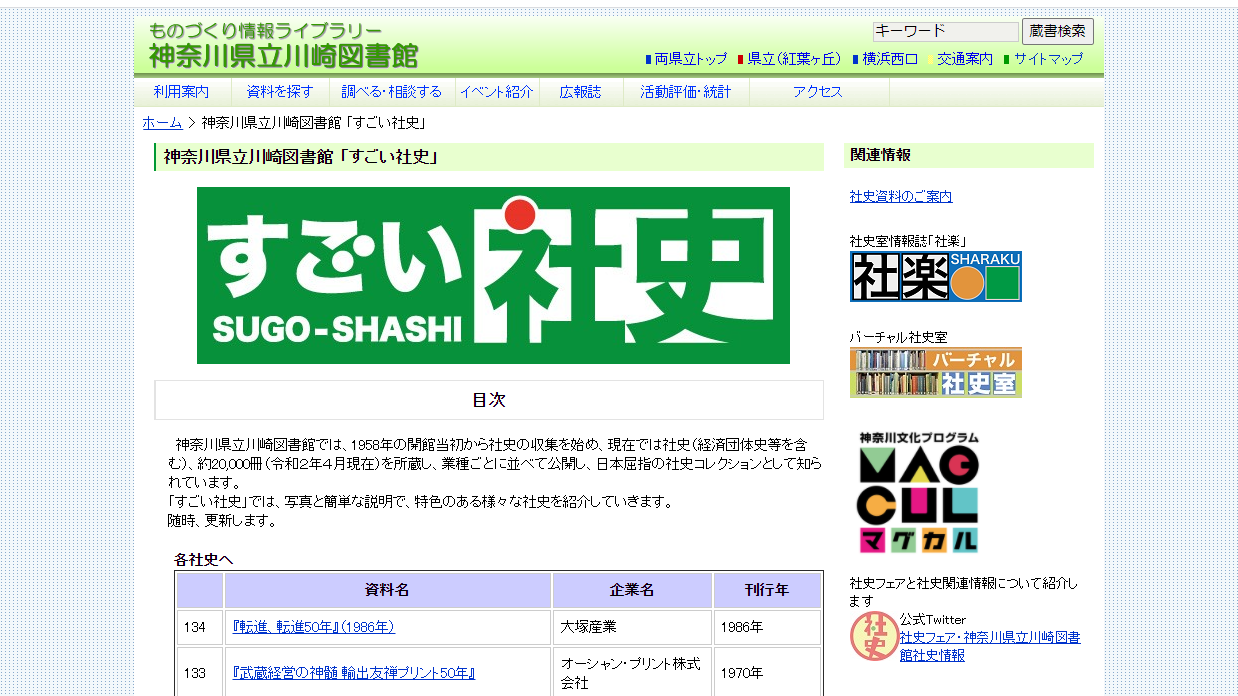The image size is (1238, 696).
Task: Select the 資料を探す menu item
Action: click(280, 92)
